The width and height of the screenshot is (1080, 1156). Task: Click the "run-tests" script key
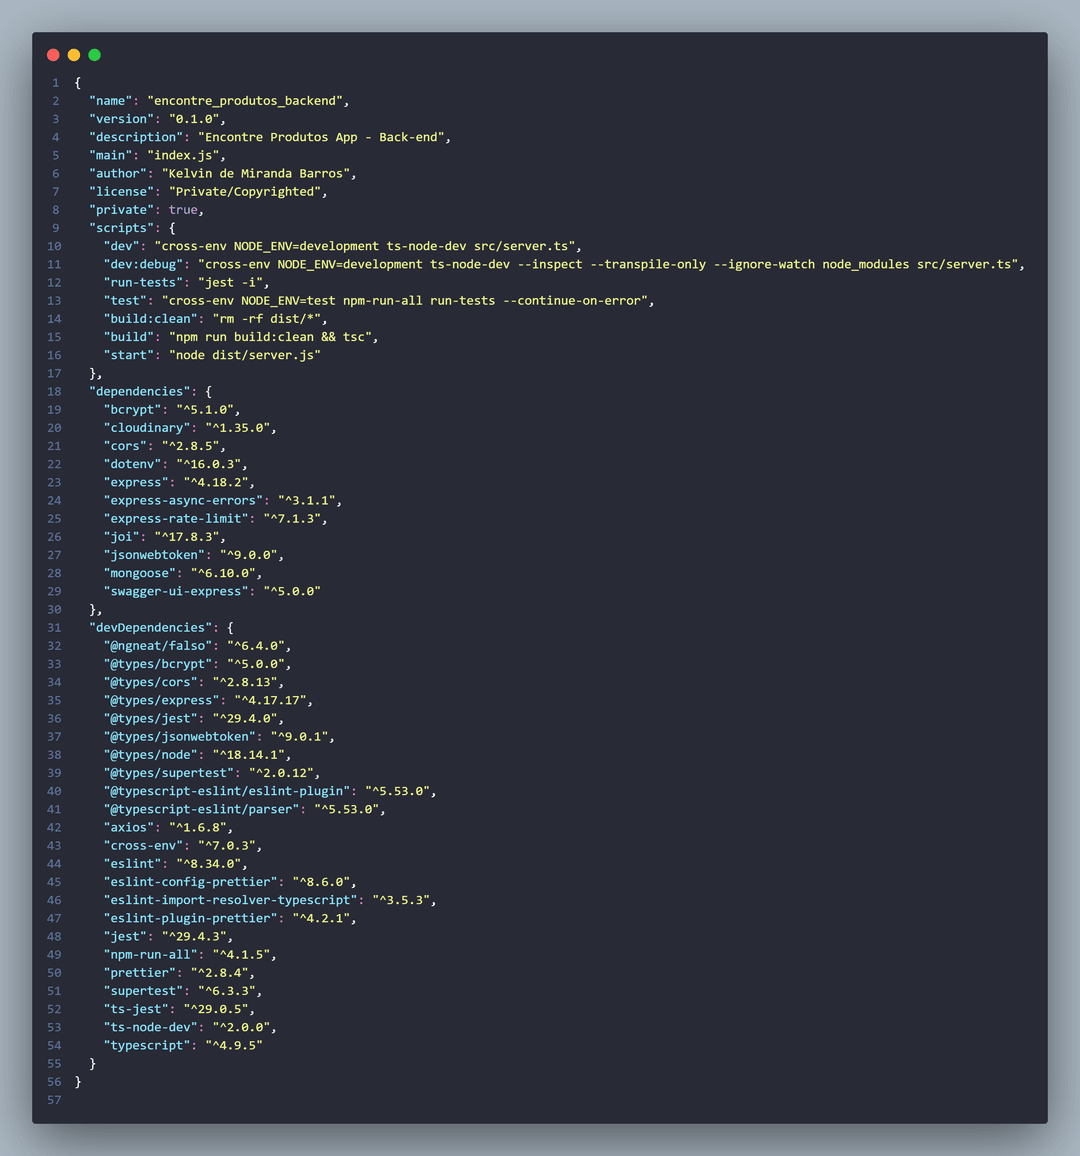tap(143, 282)
